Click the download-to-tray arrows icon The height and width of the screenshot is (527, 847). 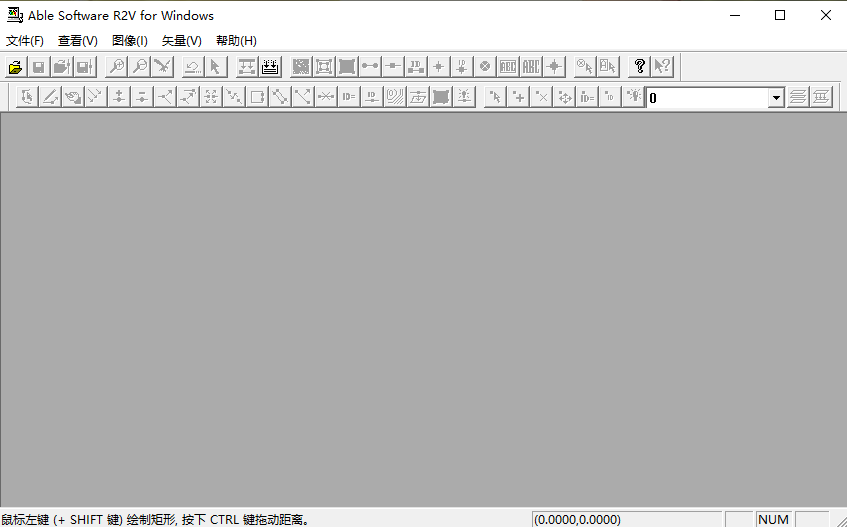[x=270, y=66]
